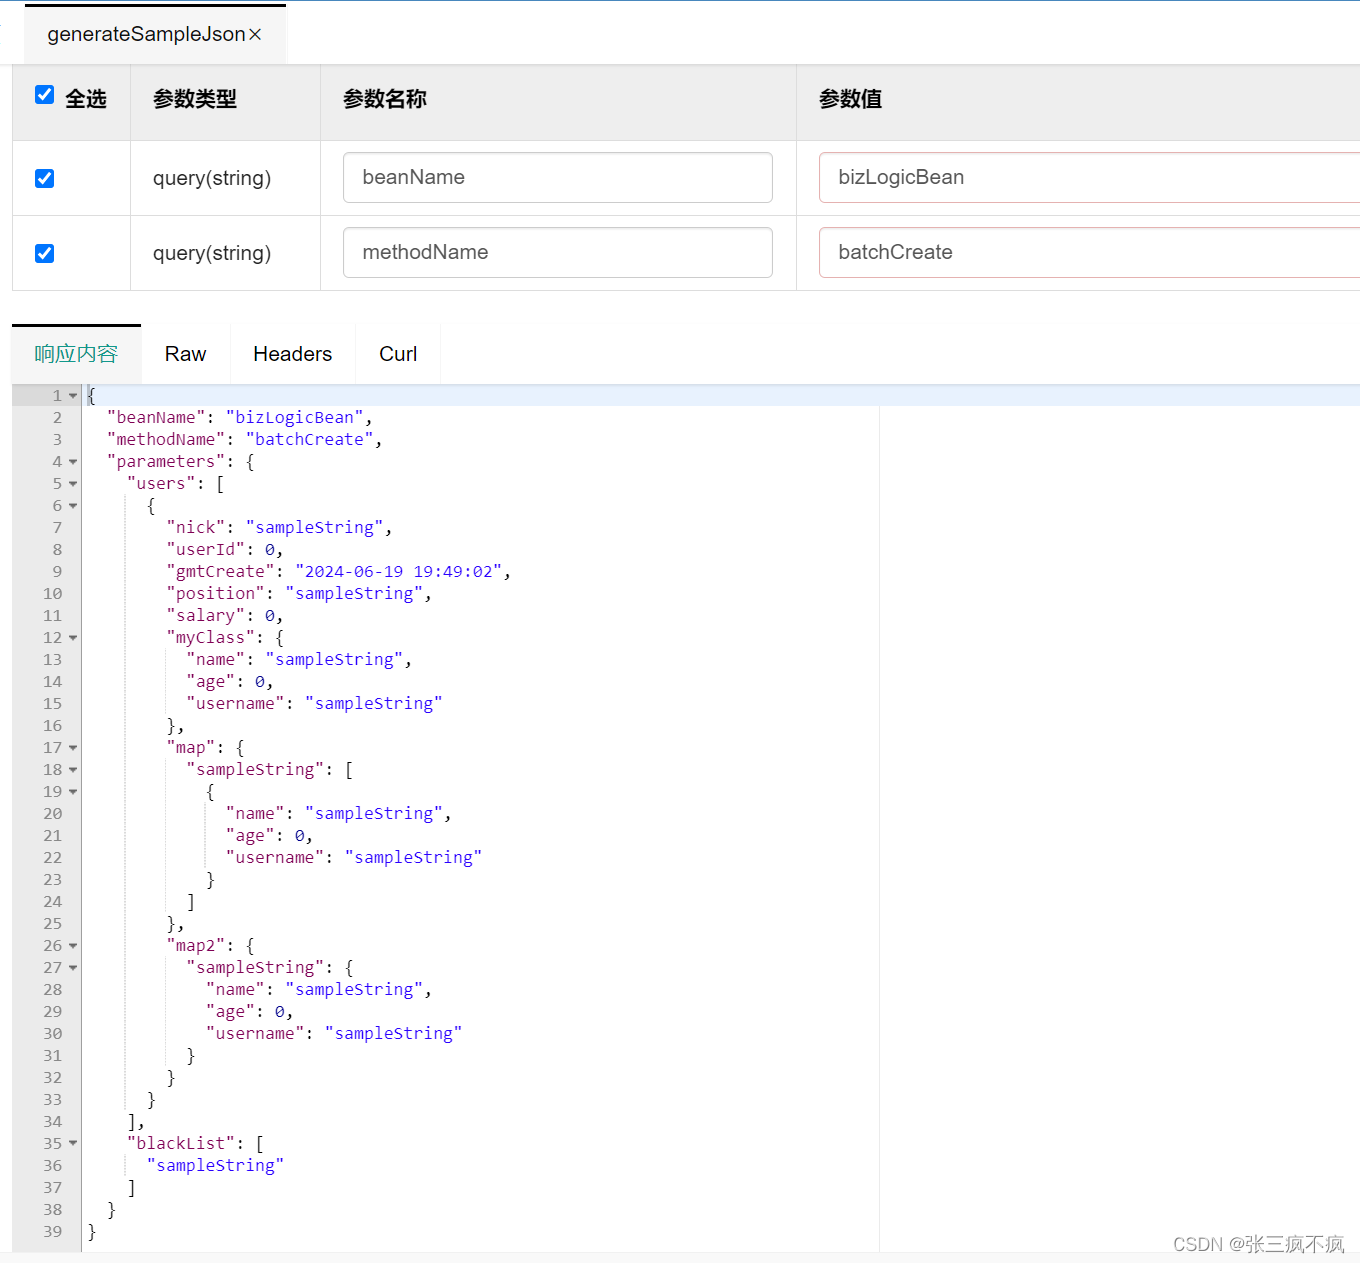Click the 参数名称 column header

[385, 99]
